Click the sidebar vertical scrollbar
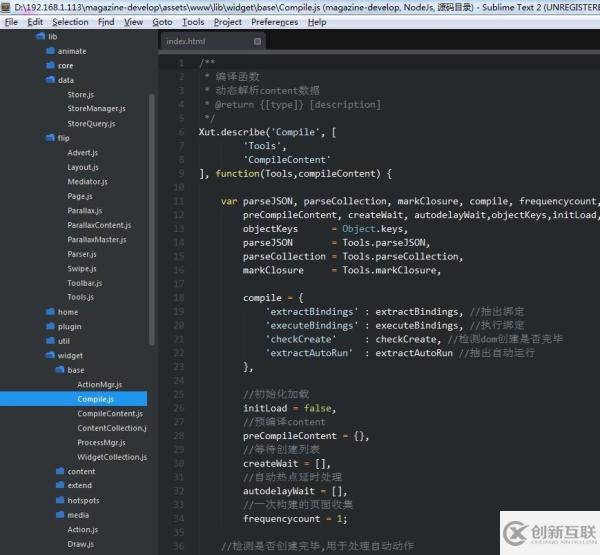600x555 pixels. click(152, 219)
